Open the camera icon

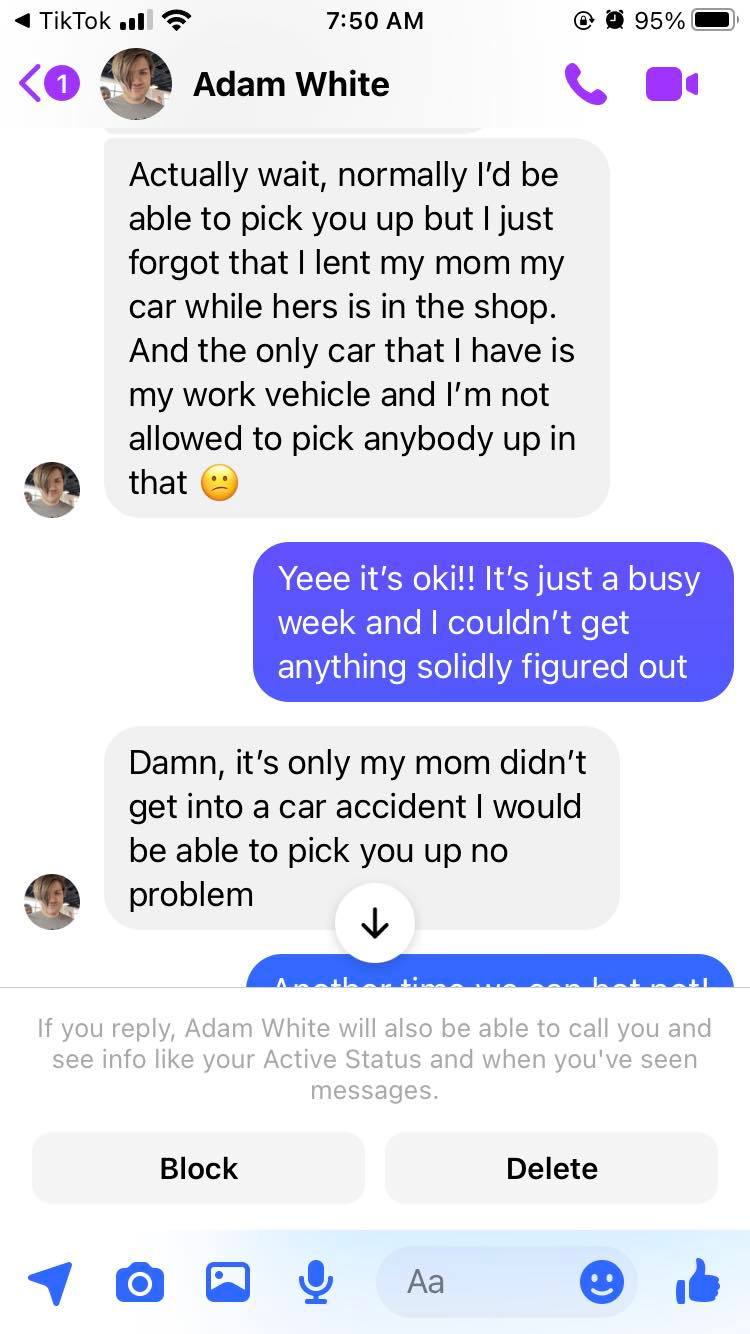point(140,1282)
